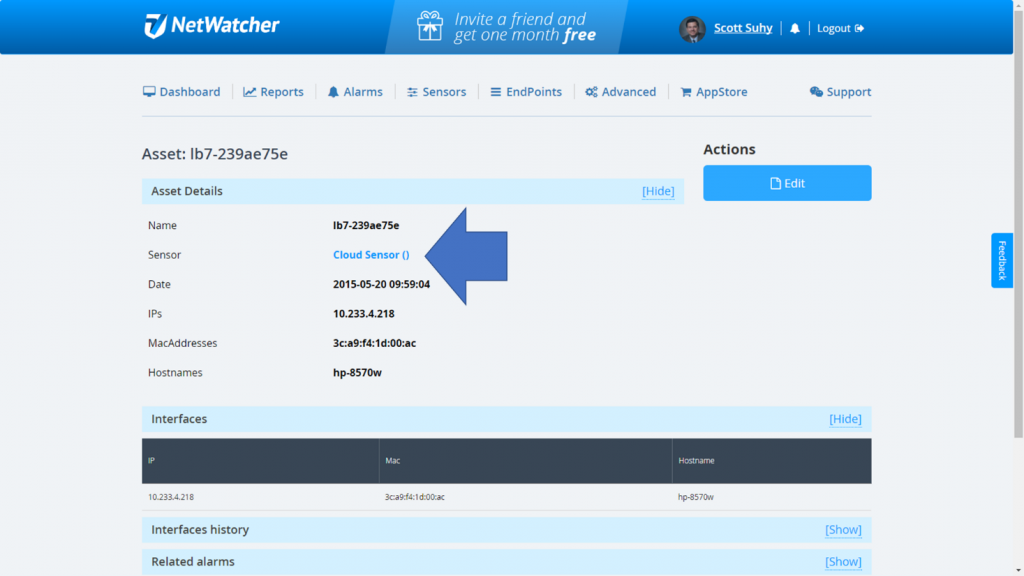Go to the Reports section
Screen dimensions: 1024x576
coord(273,92)
